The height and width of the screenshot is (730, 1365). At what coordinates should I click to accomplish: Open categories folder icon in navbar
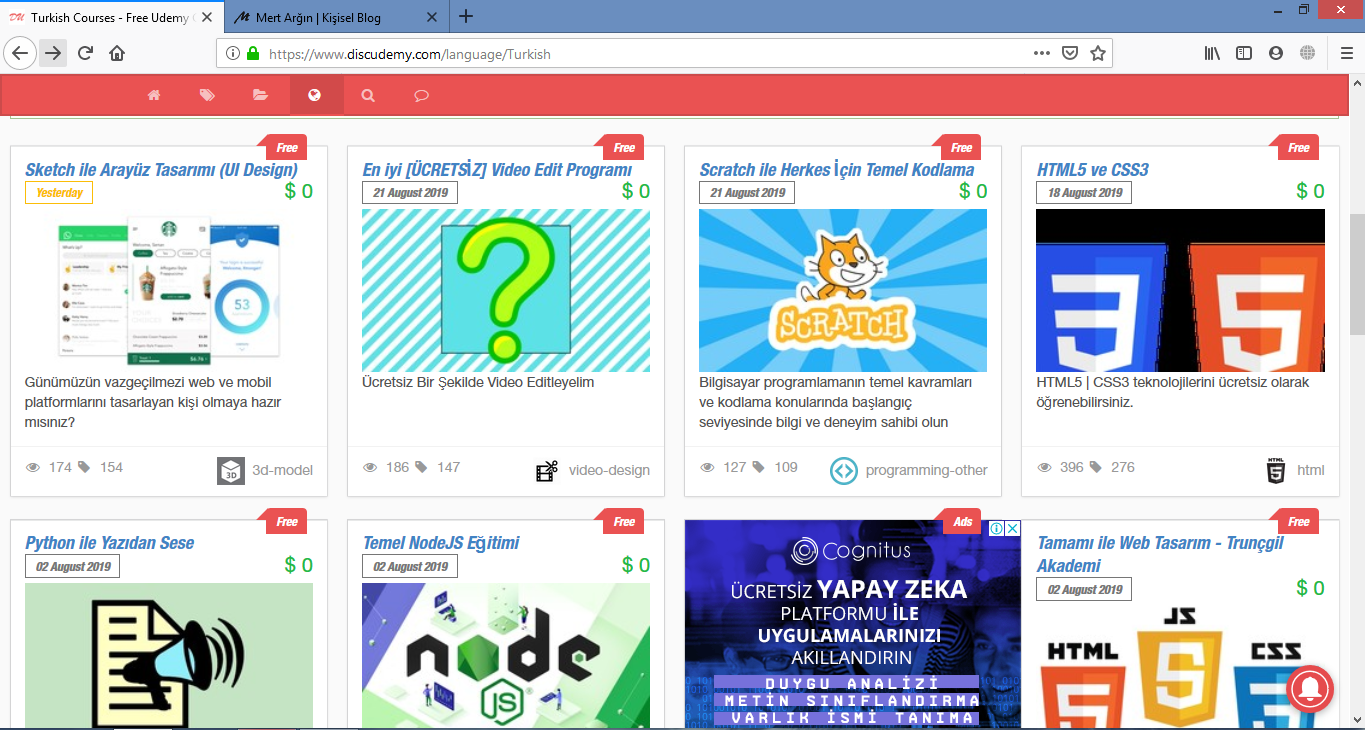[x=260, y=95]
